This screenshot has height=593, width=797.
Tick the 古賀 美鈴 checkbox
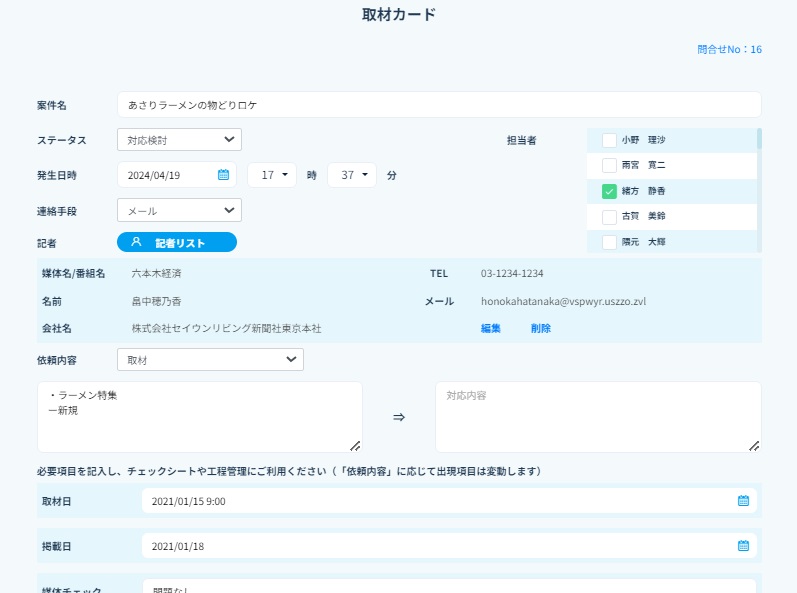pos(609,216)
